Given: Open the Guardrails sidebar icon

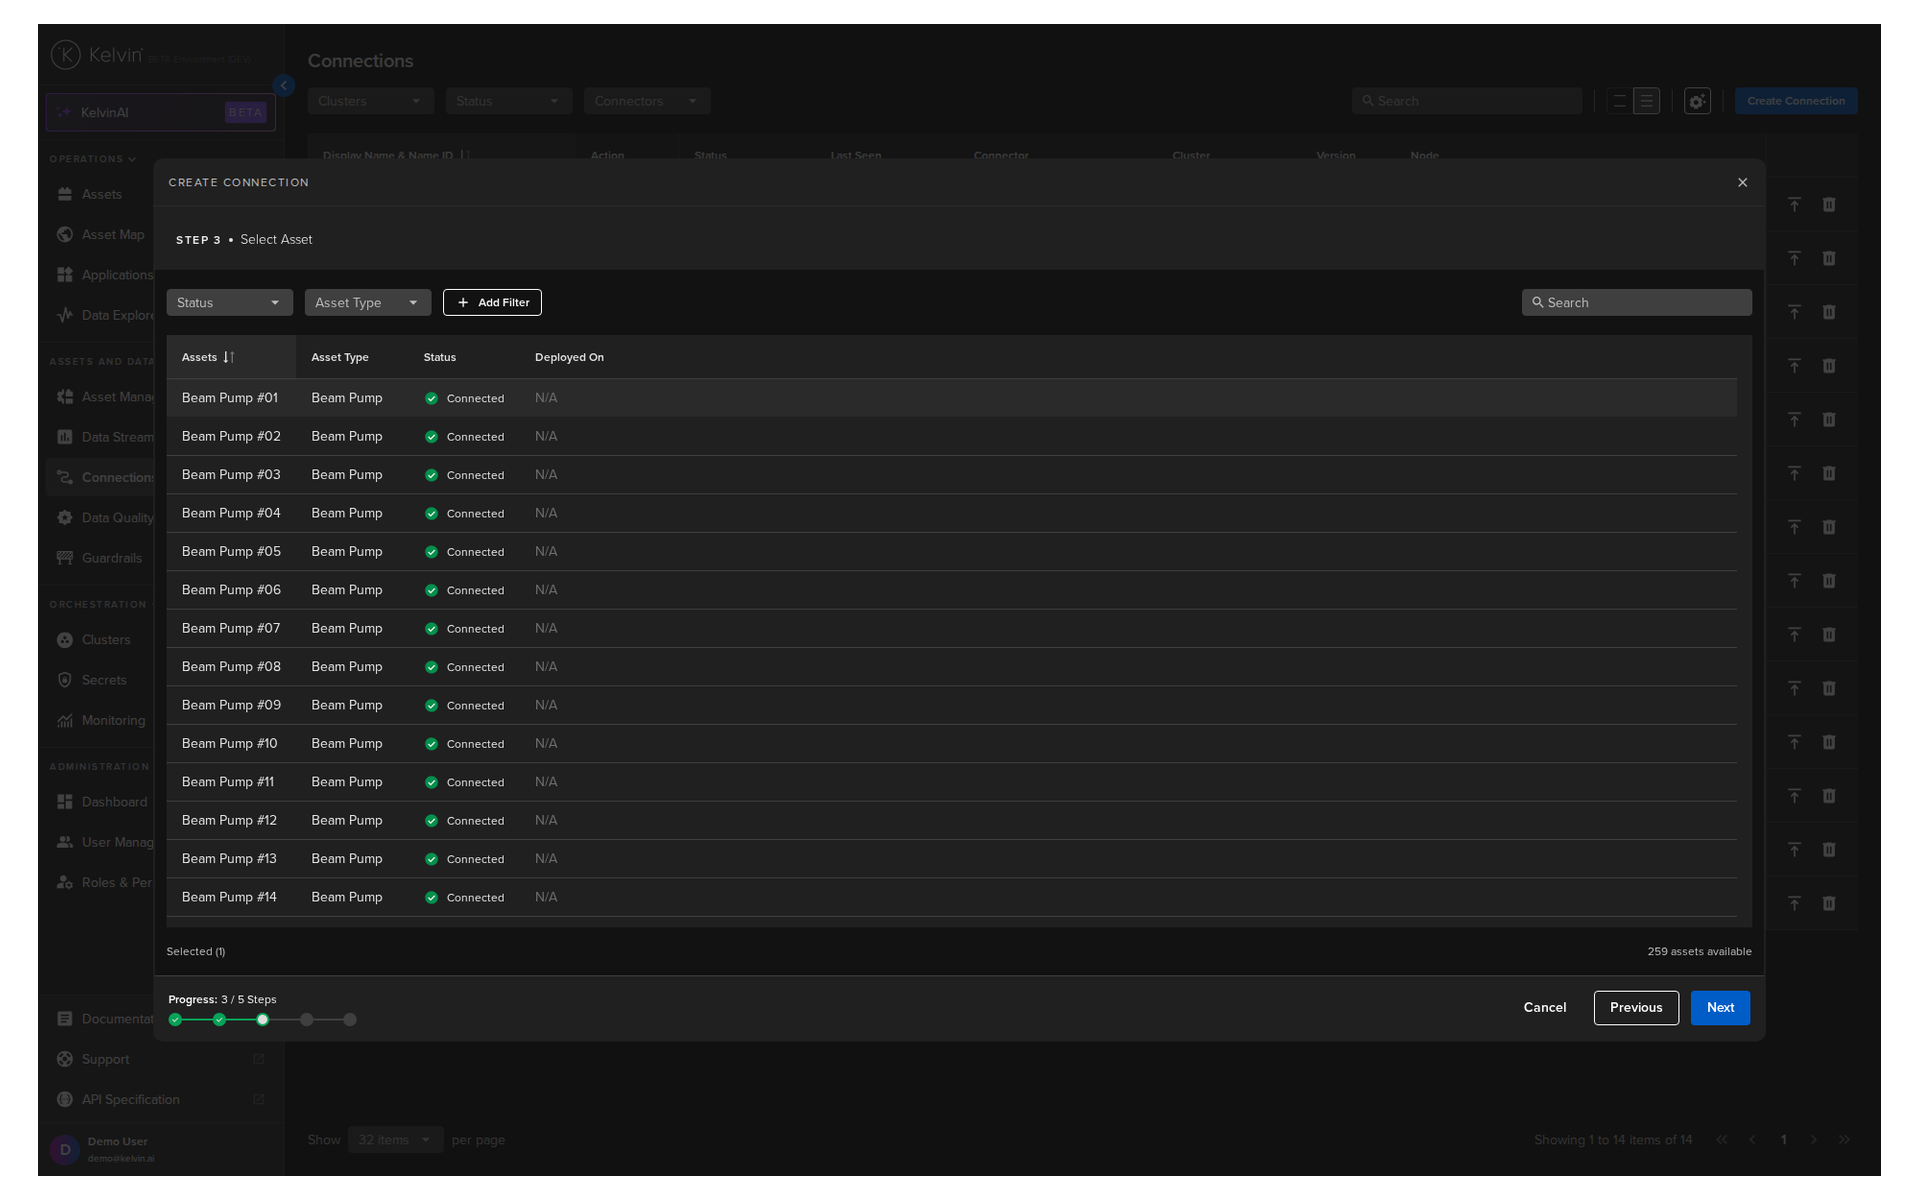Looking at the screenshot, I should pos(65,558).
